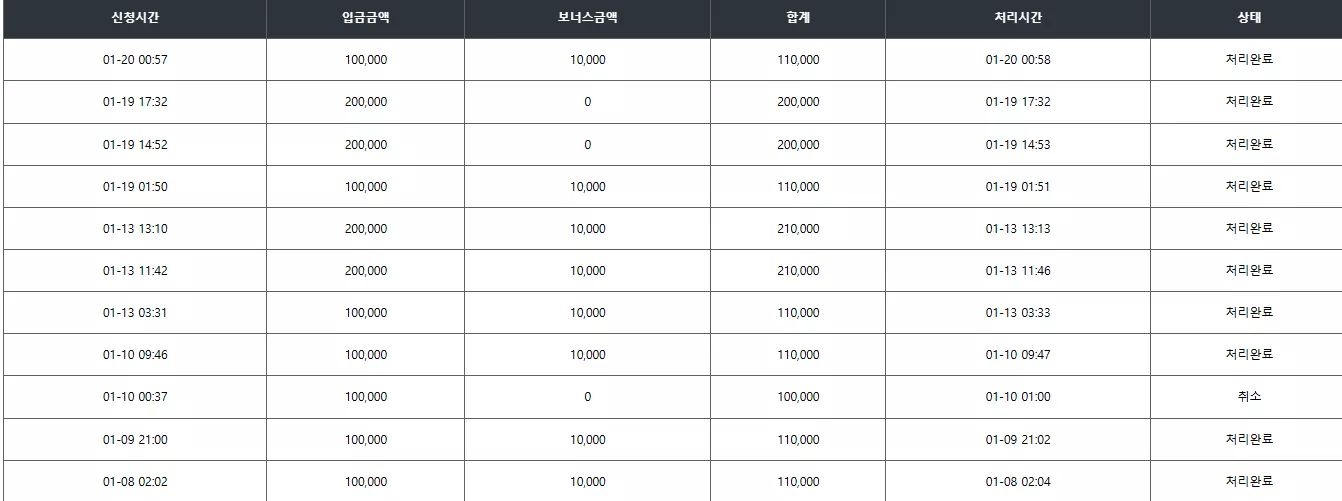Viewport: 1342px width, 501px height.
Task: Select processing time 01-19 14:53
Action: click(1018, 145)
